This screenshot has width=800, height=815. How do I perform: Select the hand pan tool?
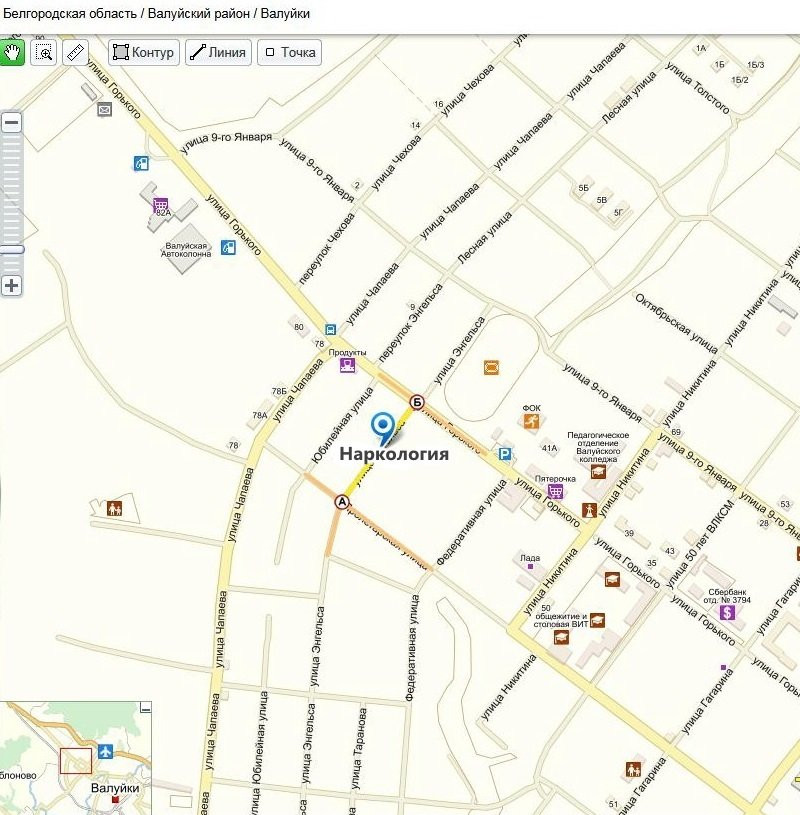click(12, 52)
